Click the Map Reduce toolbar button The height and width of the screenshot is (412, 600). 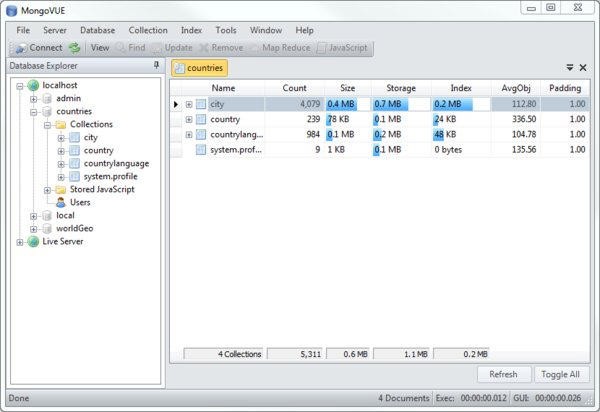pos(280,48)
